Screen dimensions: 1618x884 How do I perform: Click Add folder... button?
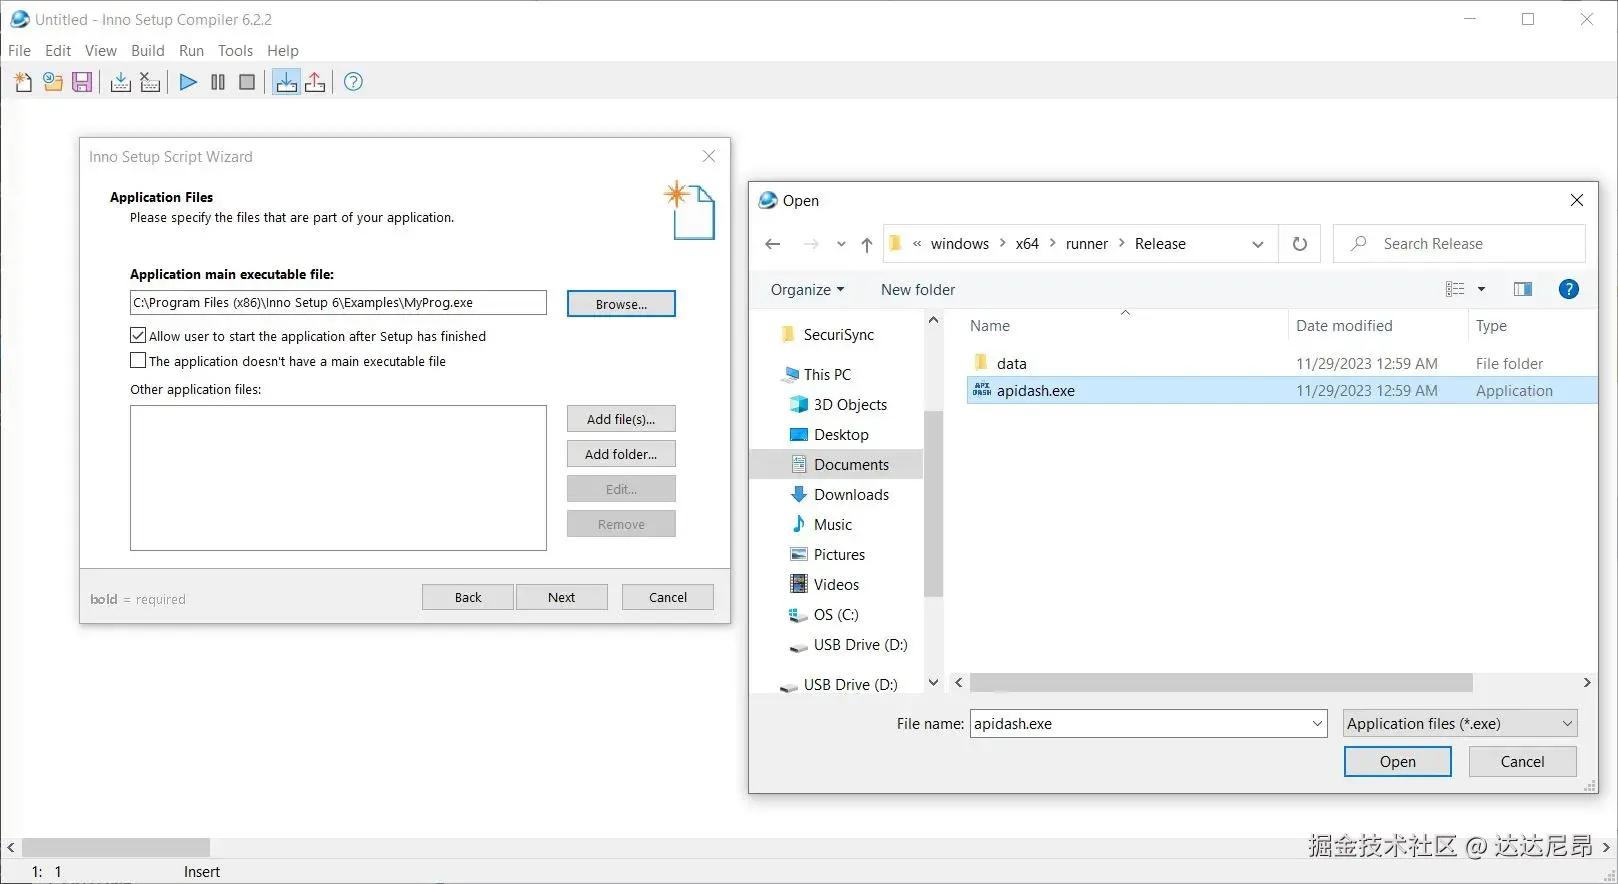pos(621,454)
